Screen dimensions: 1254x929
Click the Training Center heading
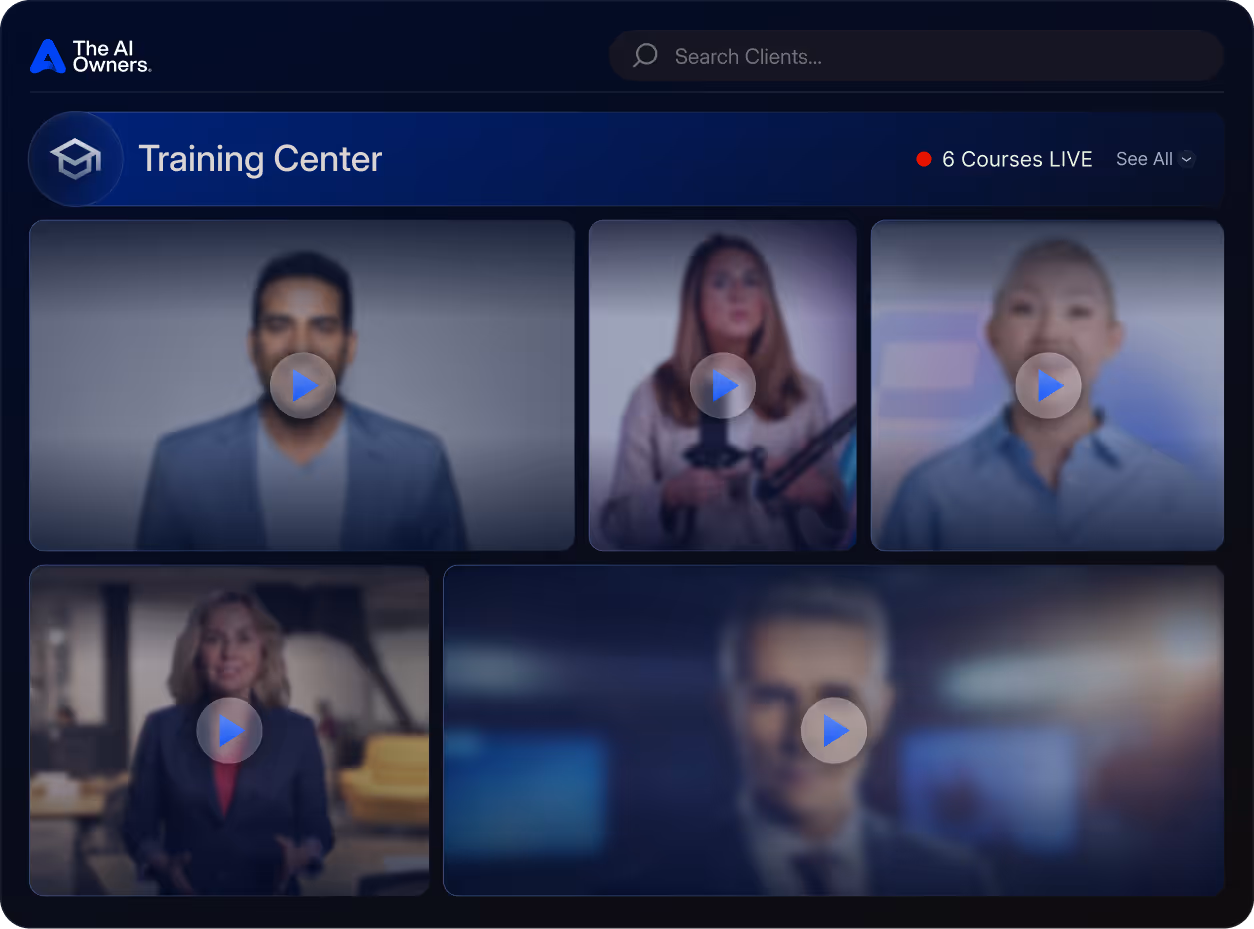pos(260,158)
